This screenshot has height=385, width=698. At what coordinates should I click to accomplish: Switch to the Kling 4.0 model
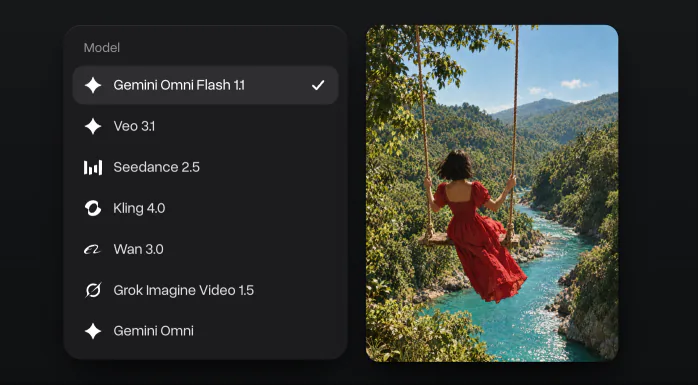point(205,208)
